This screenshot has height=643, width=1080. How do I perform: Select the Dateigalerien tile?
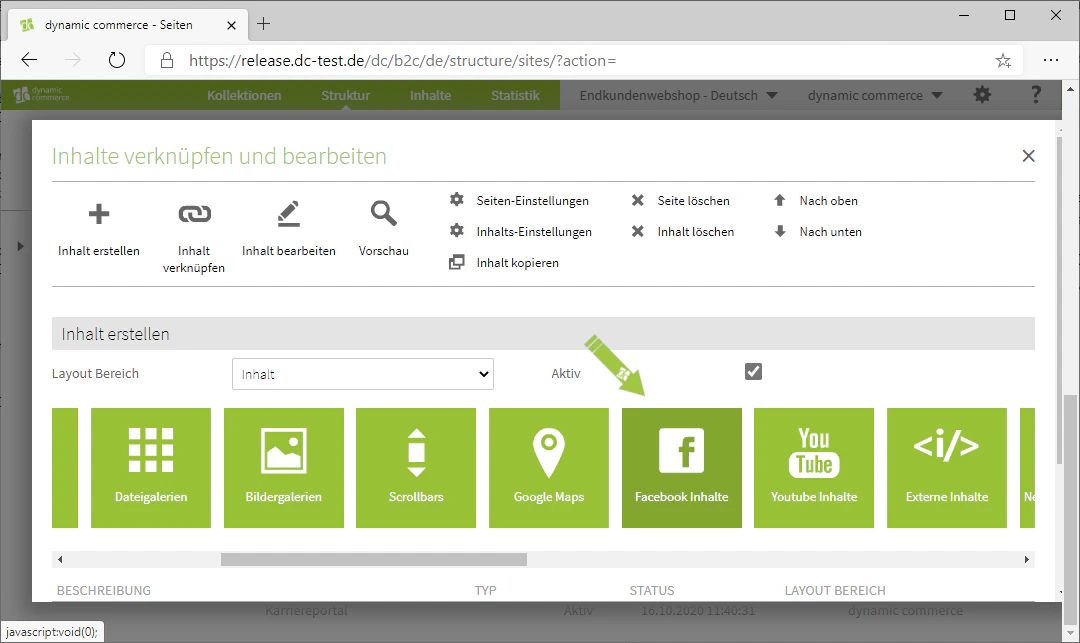pyautogui.click(x=151, y=468)
